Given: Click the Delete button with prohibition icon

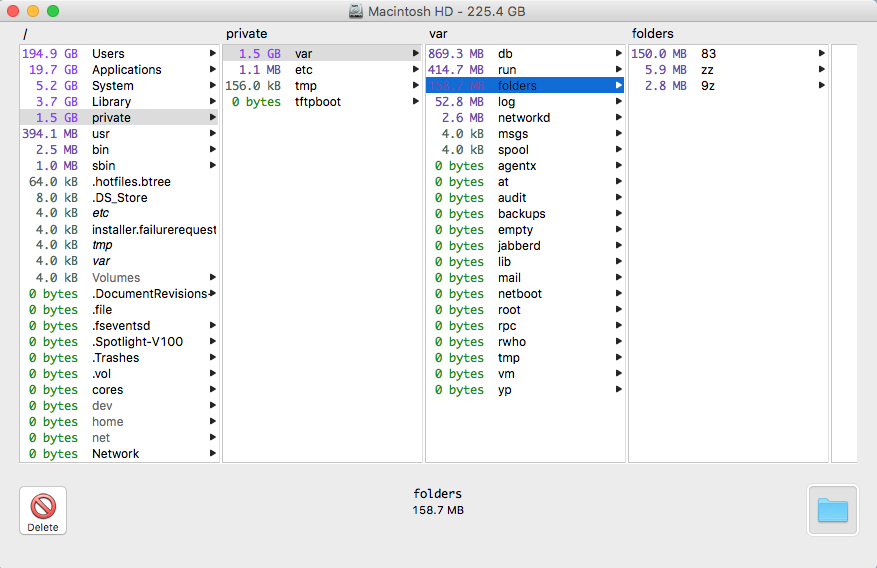Looking at the screenshot, I should [43, 510].
